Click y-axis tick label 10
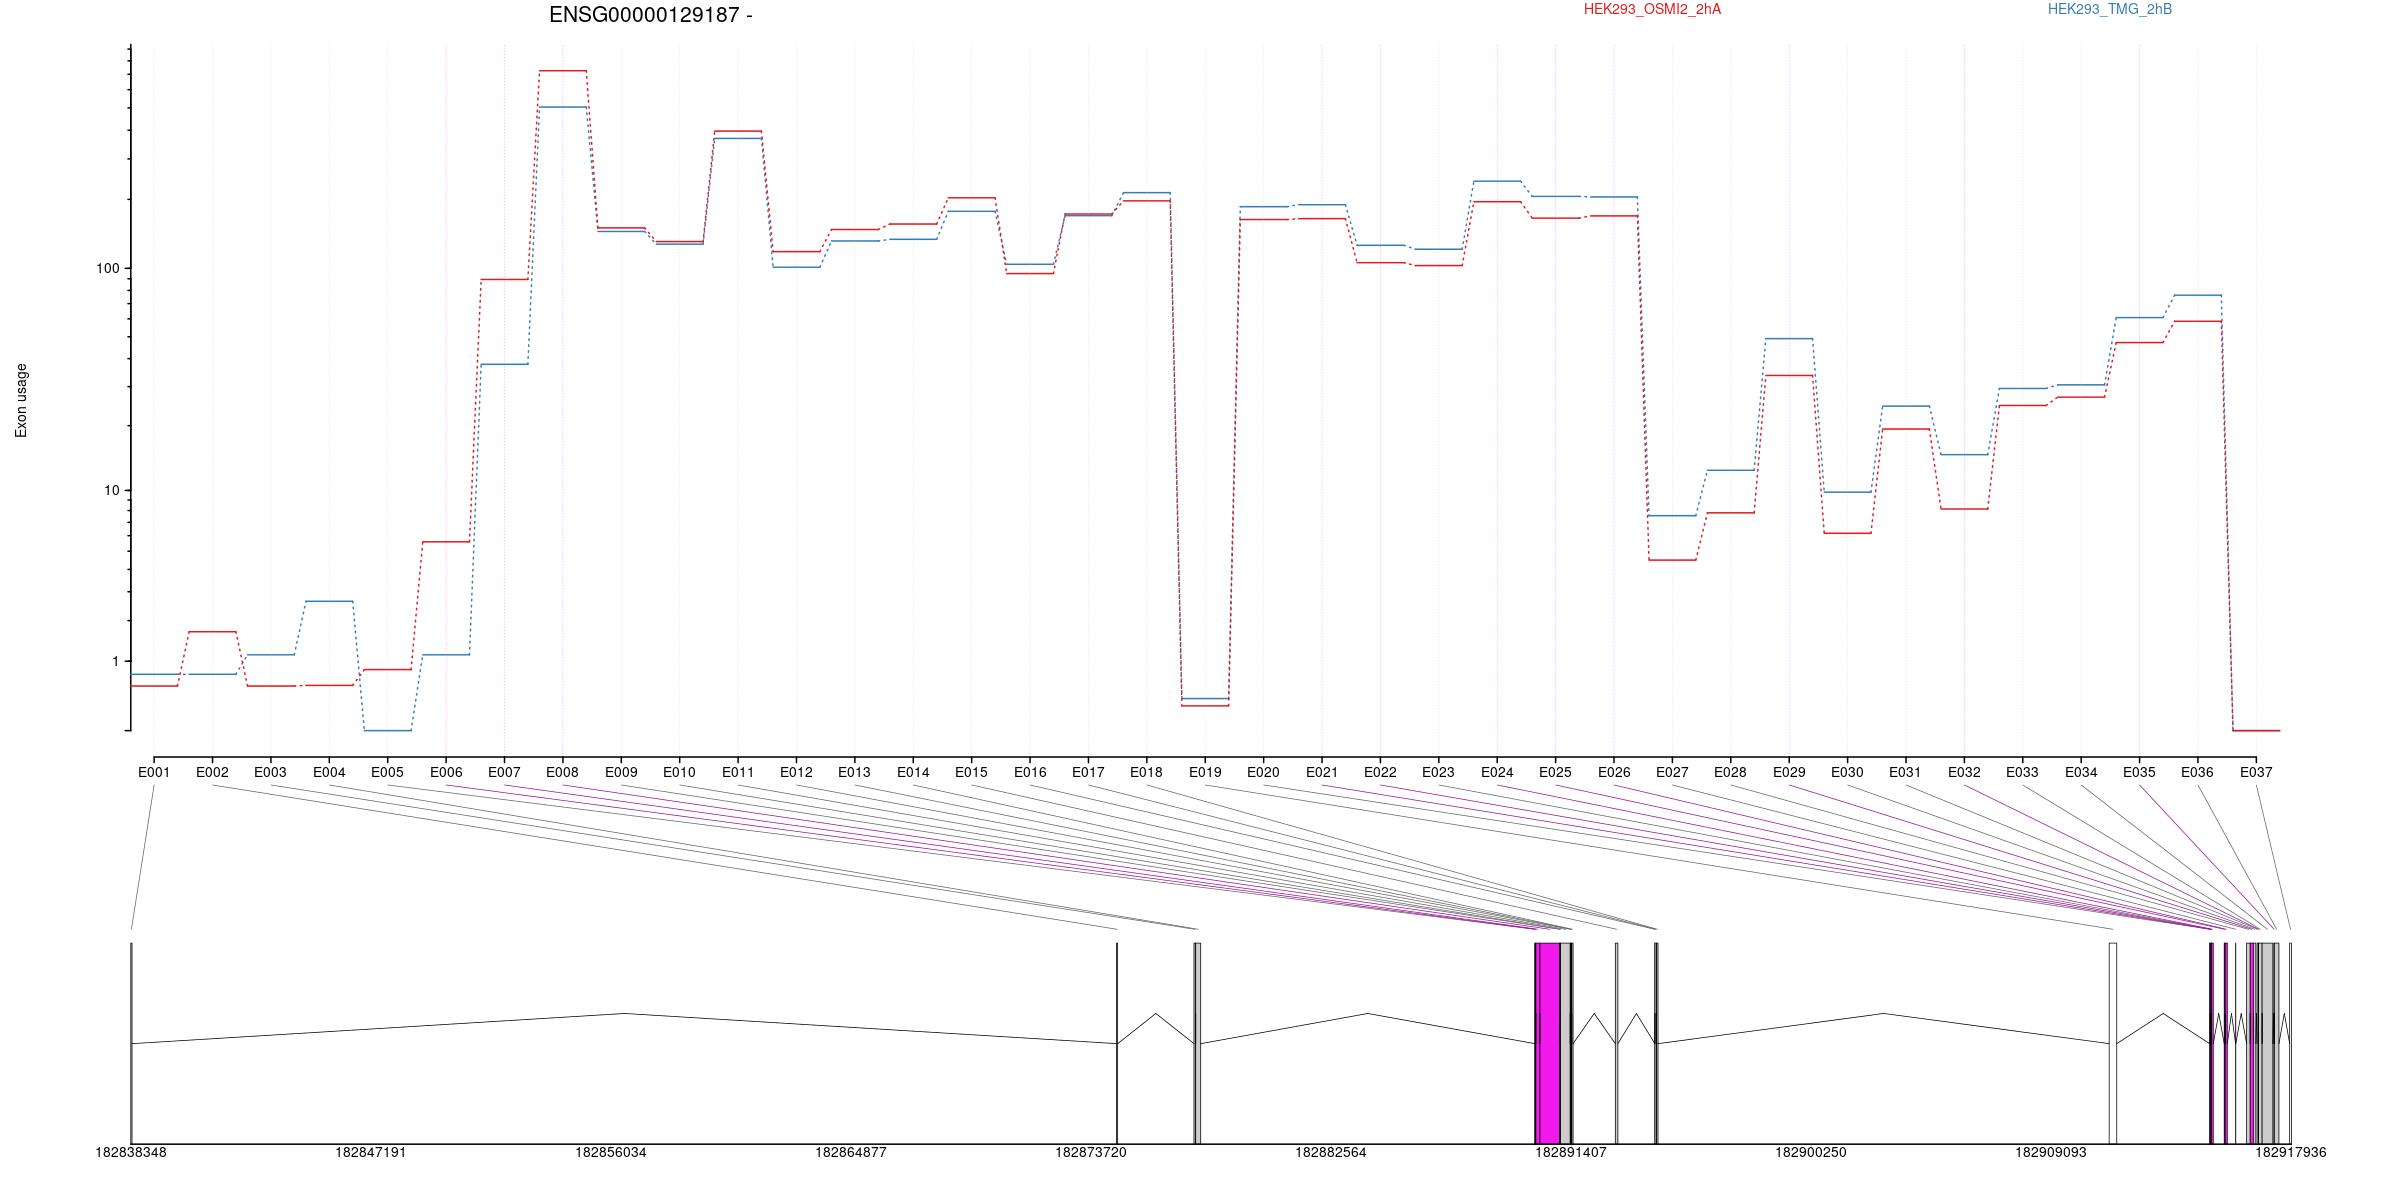 click(x=111, y=490)
